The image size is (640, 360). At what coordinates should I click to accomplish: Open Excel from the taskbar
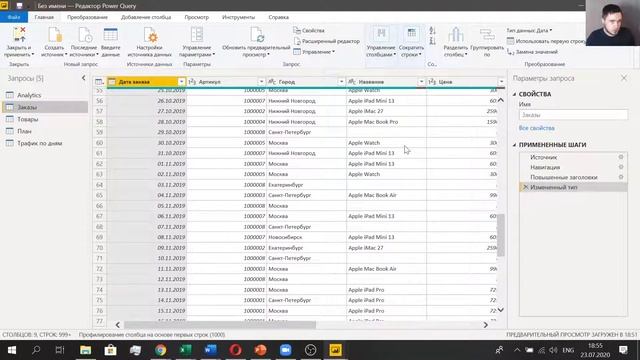pyautogui.click(x=185, y=350)
